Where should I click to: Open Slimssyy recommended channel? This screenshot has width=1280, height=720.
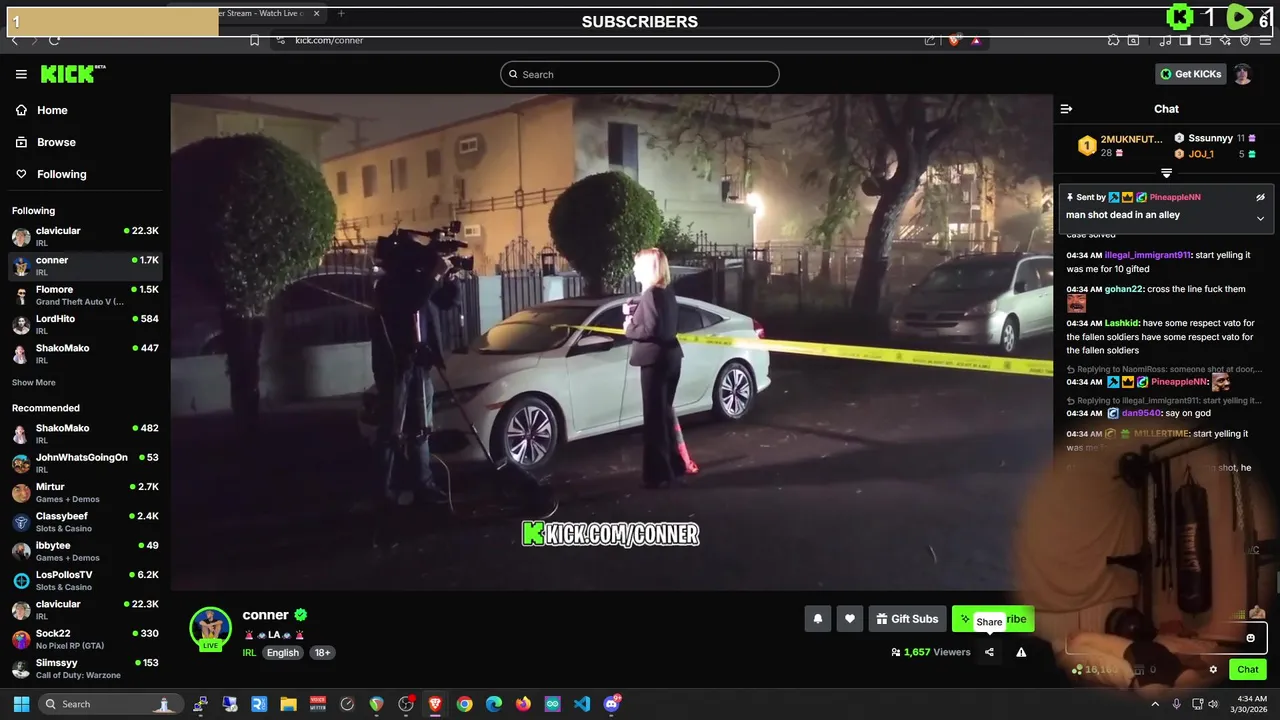point(85,668)
